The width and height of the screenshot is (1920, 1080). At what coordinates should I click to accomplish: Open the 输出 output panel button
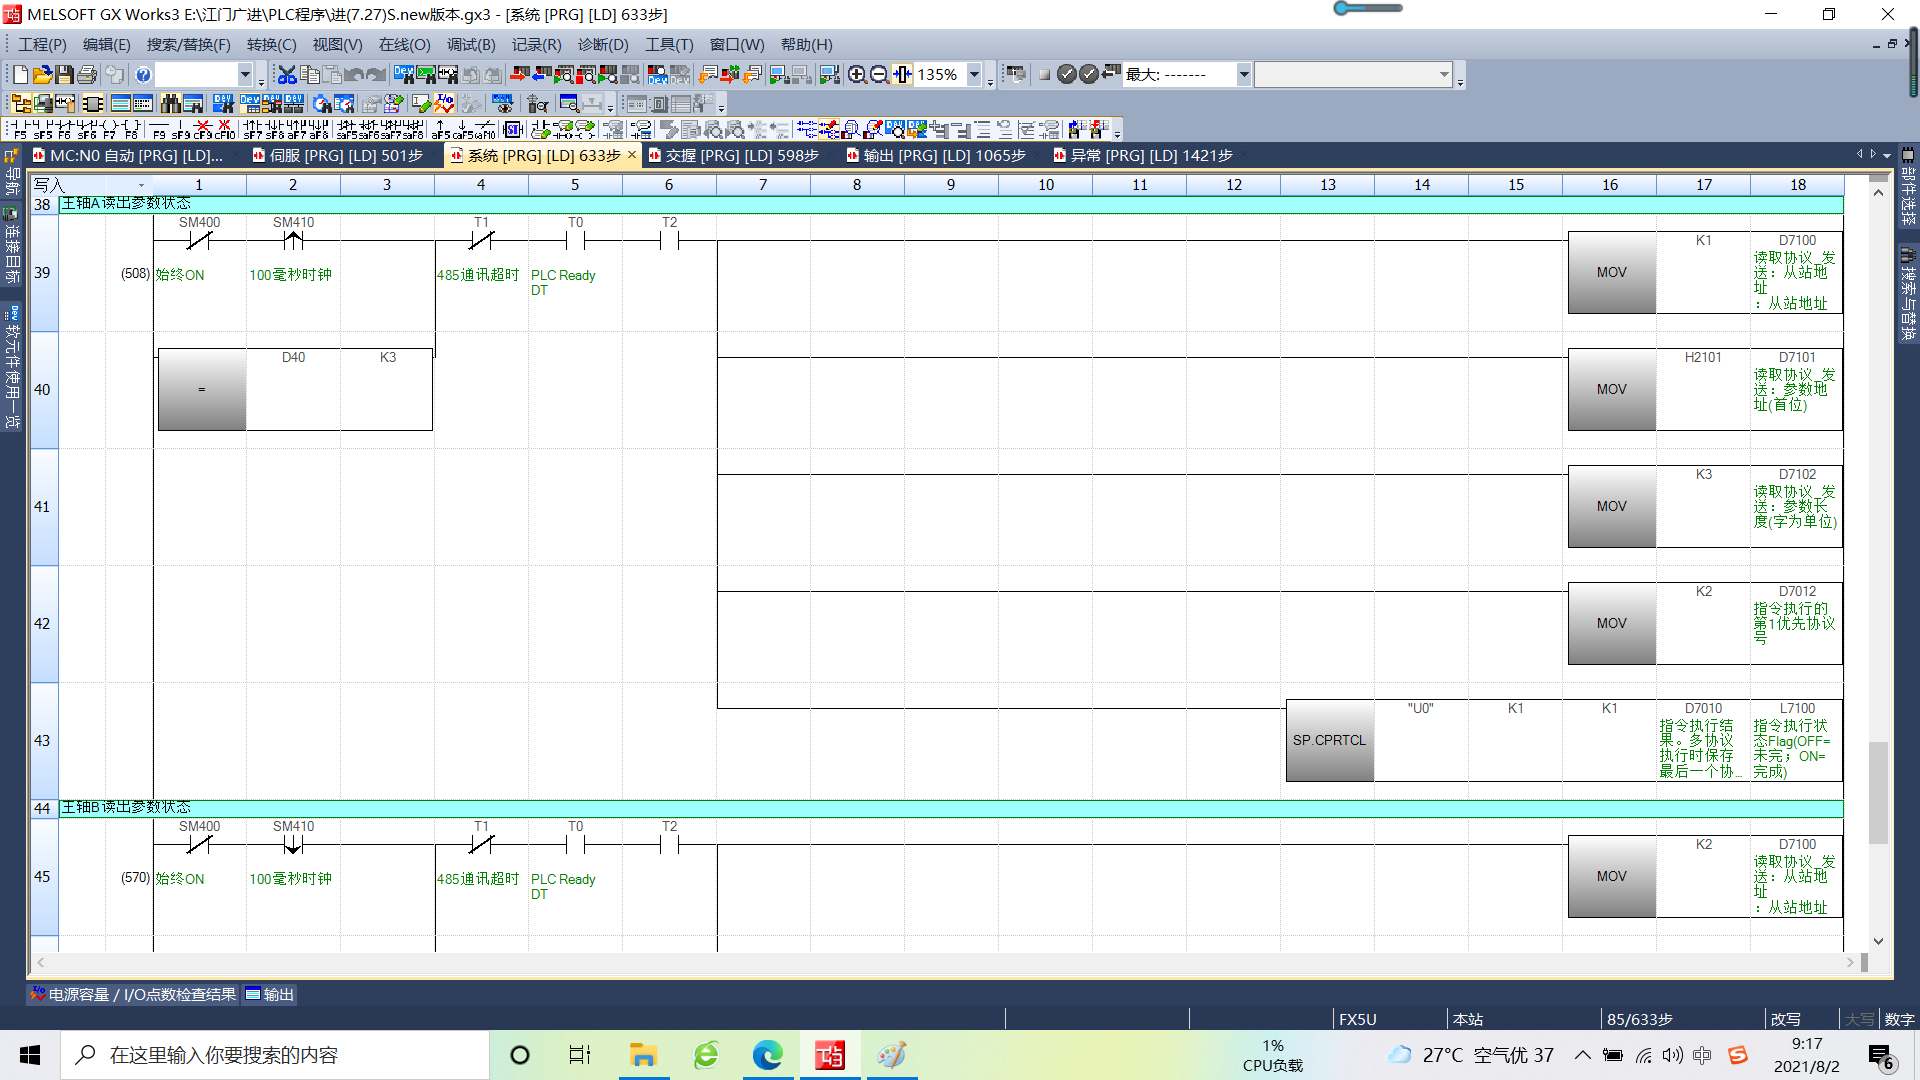point(270,995)
